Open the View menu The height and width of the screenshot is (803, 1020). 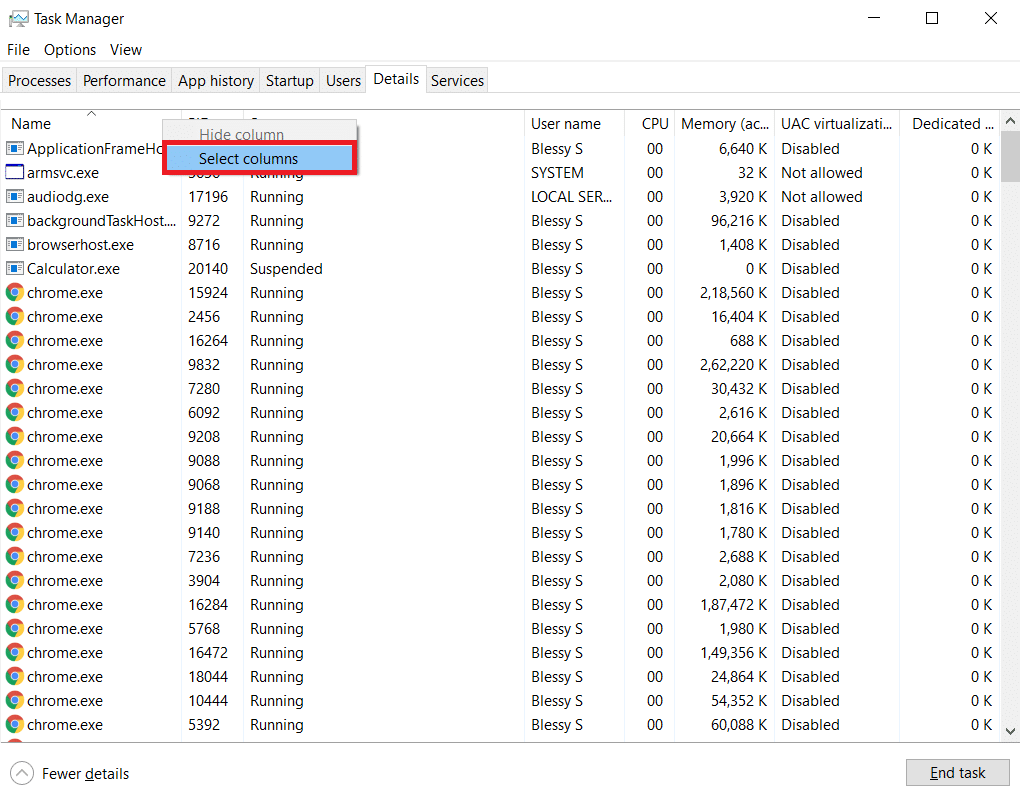[x=126, y=50]
